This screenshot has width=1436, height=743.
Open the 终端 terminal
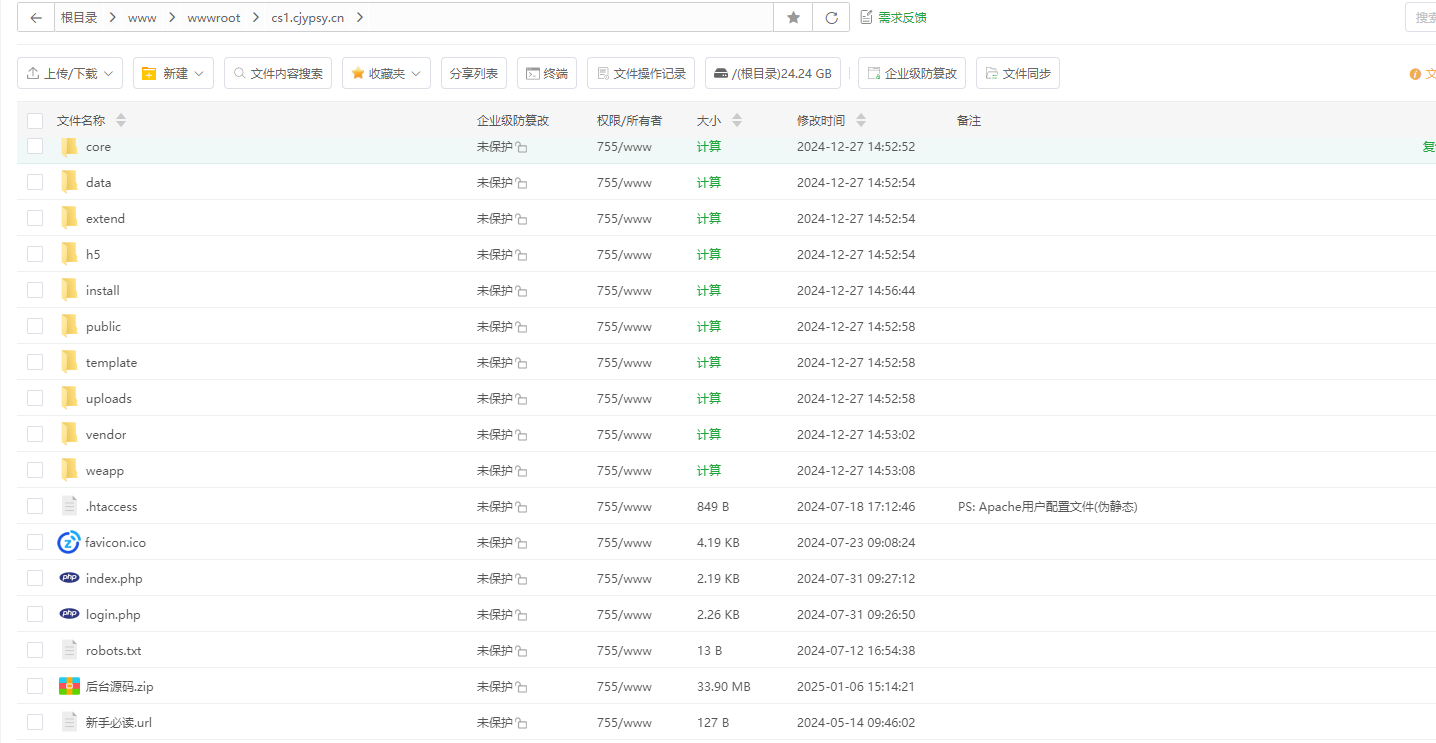[x=547, y=73]
